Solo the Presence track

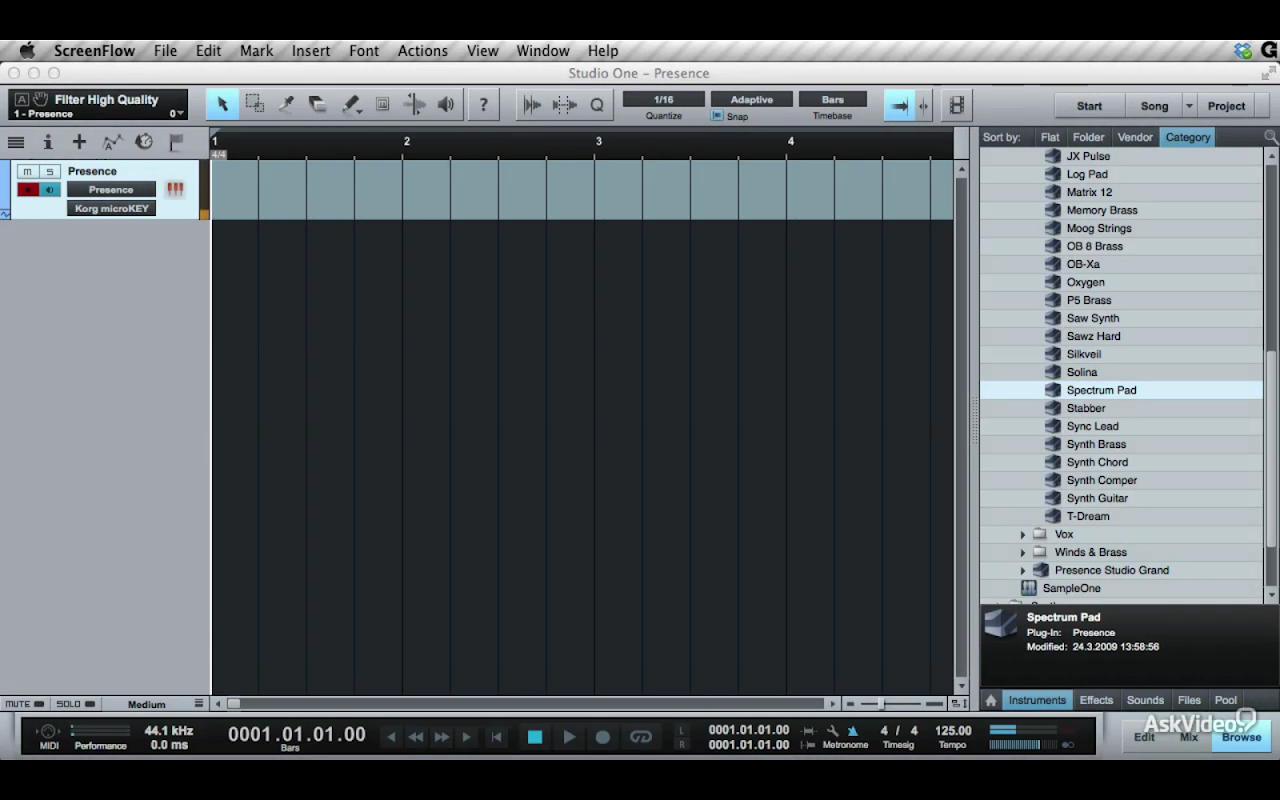click(x=49, y=172)
